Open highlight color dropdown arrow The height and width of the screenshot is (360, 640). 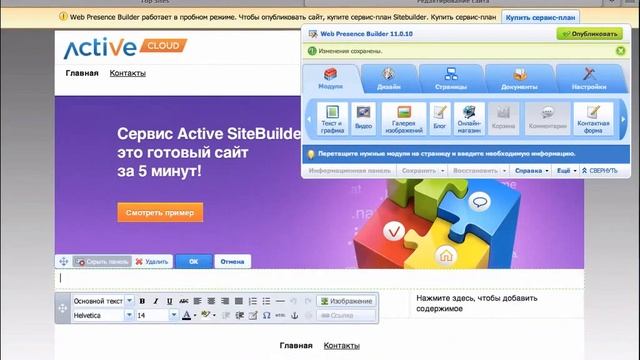point(214,316)
